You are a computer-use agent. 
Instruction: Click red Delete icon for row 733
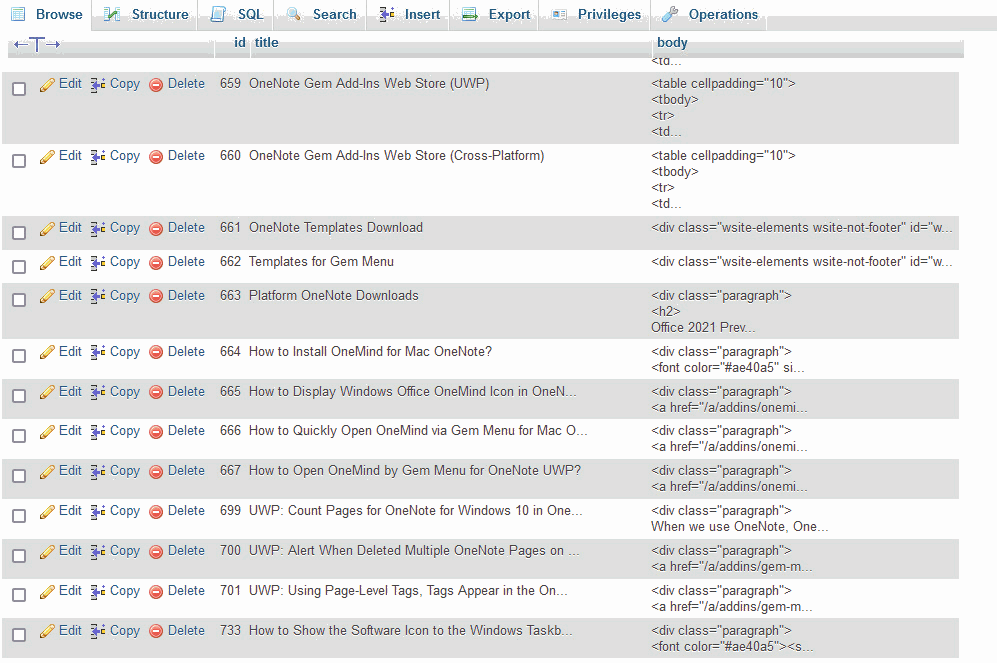coord(156,631)
